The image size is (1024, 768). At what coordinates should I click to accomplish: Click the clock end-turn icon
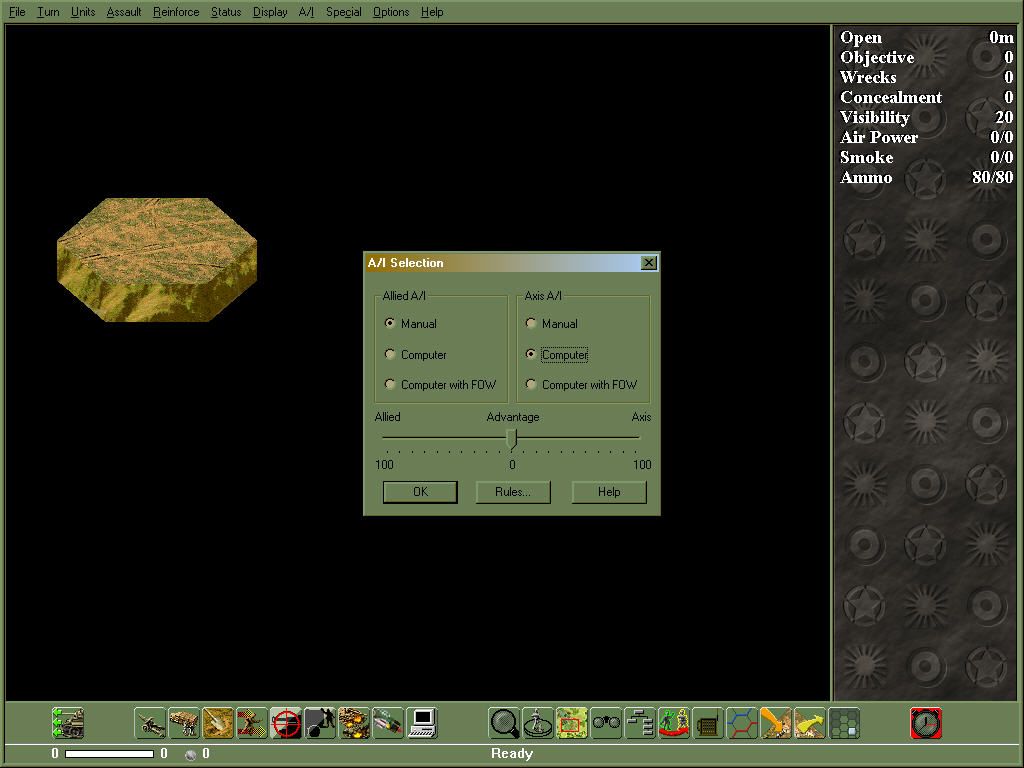[x=925, y=722]
